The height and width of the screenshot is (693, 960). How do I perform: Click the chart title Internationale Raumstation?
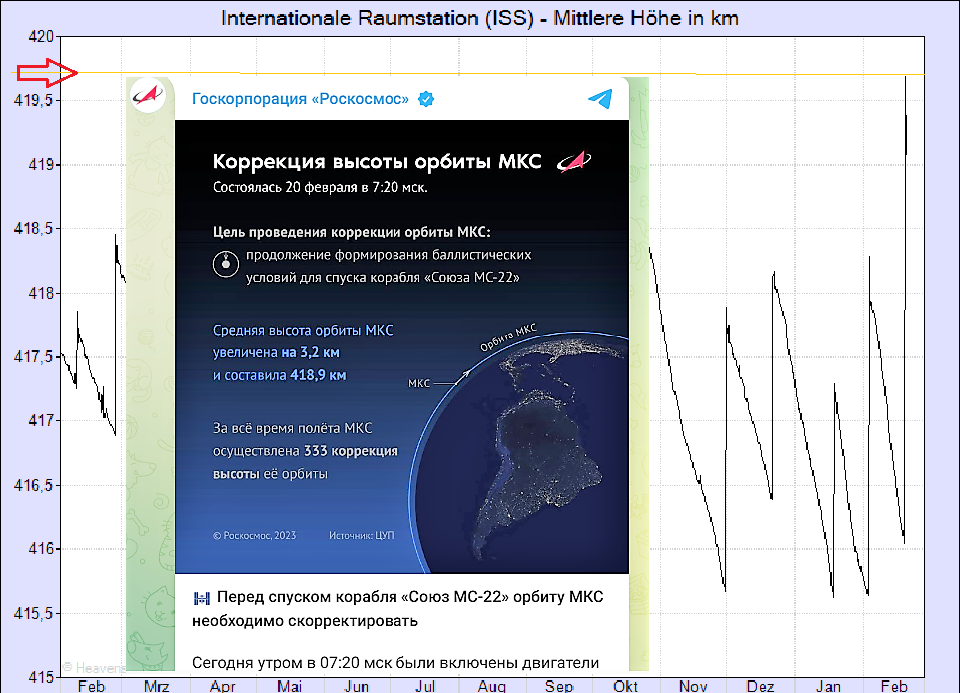(480, 19)
